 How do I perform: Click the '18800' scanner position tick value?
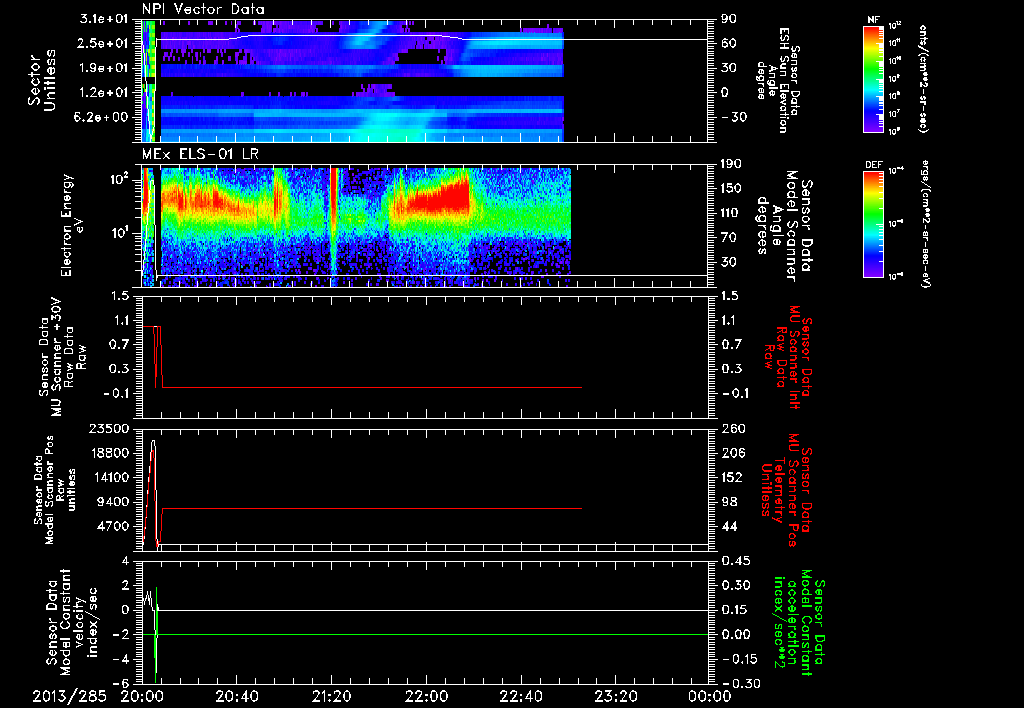[110, 453]
